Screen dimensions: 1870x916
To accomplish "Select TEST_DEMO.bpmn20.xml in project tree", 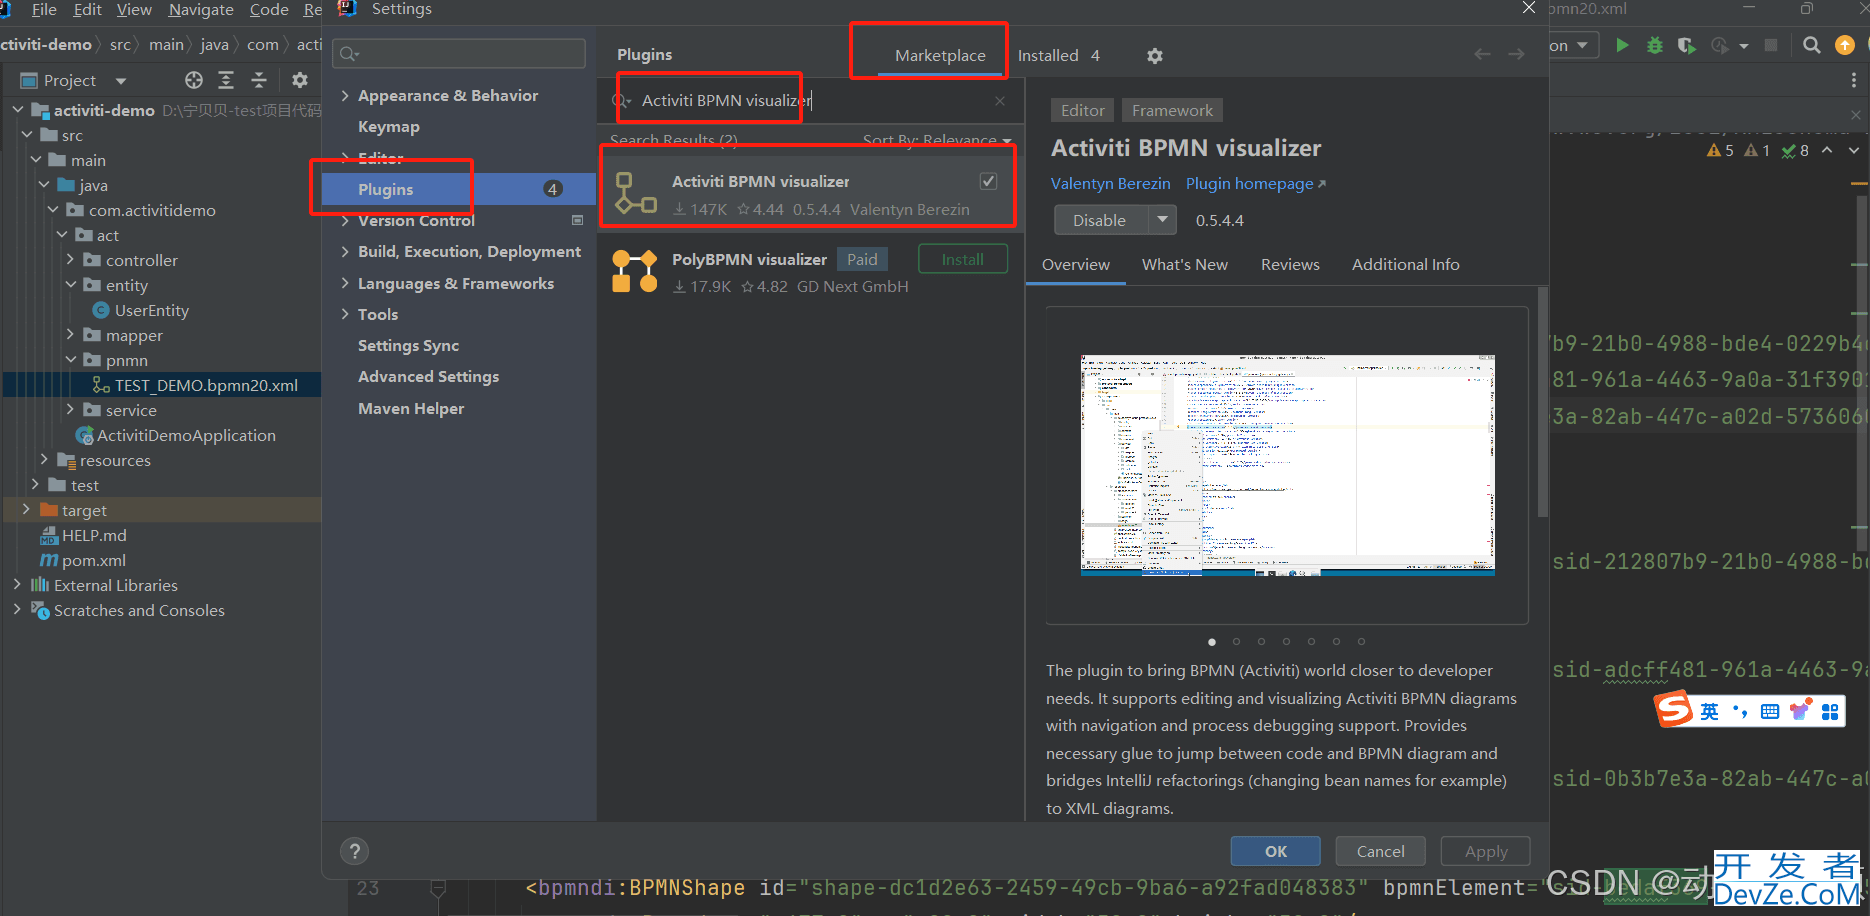I will [205, 386].
